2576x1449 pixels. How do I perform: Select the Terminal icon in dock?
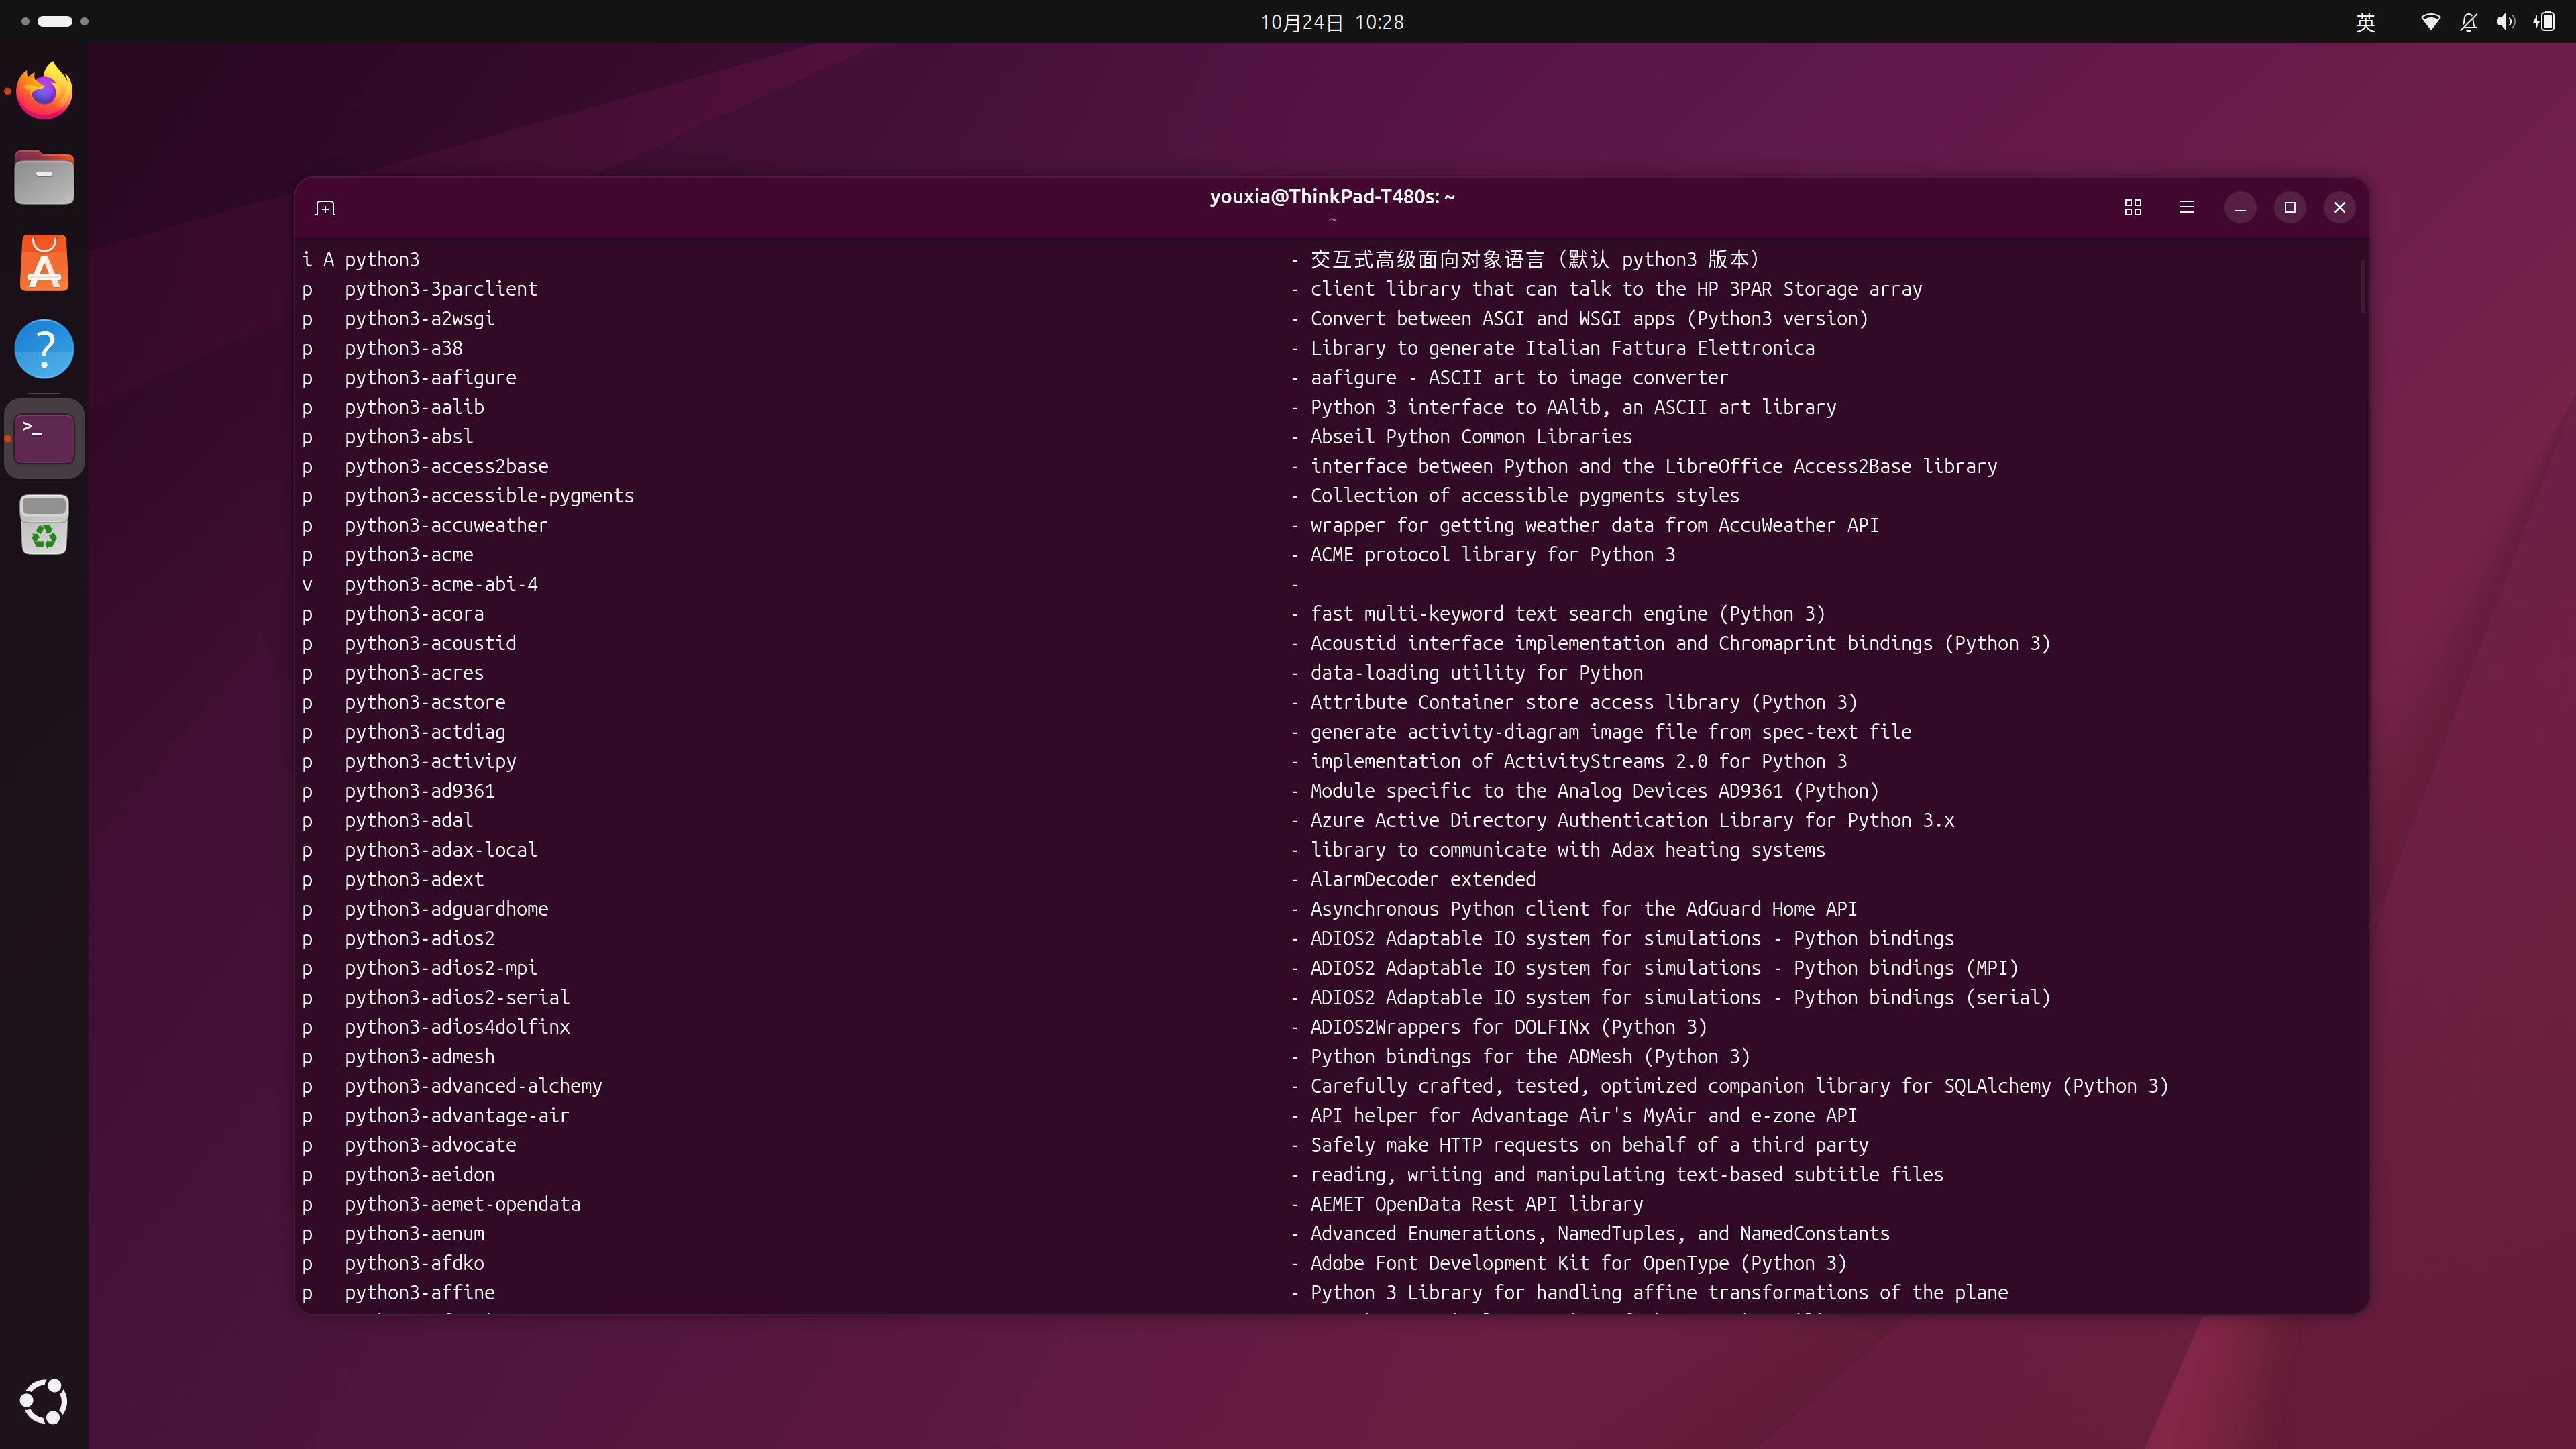click(x=44, y=438)
